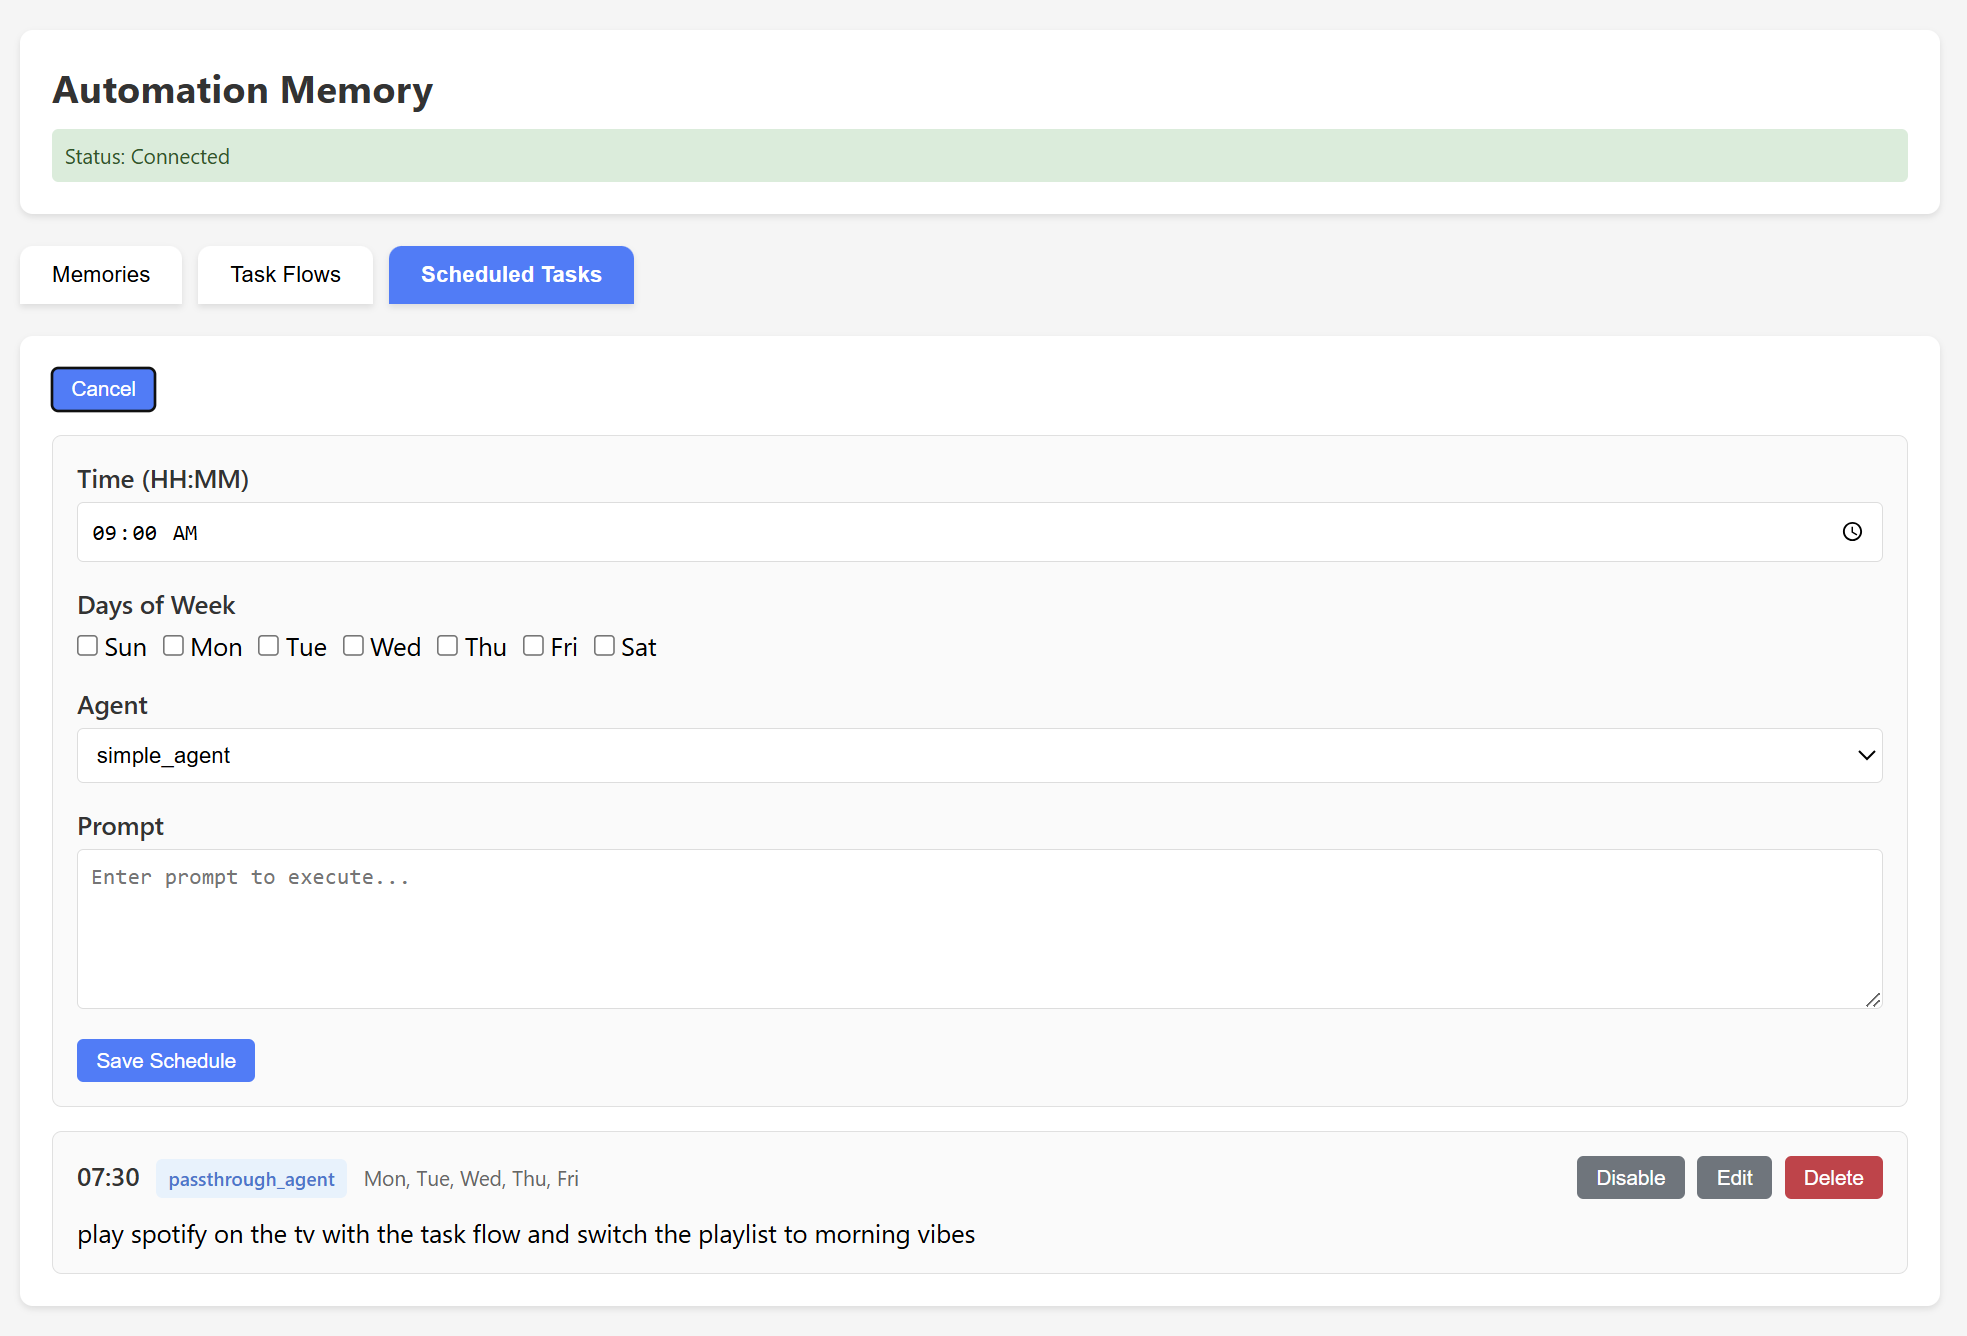Enable the Wed checkbox
Viewport: 1967px width, 1336px height.
[x=354, y=646]
